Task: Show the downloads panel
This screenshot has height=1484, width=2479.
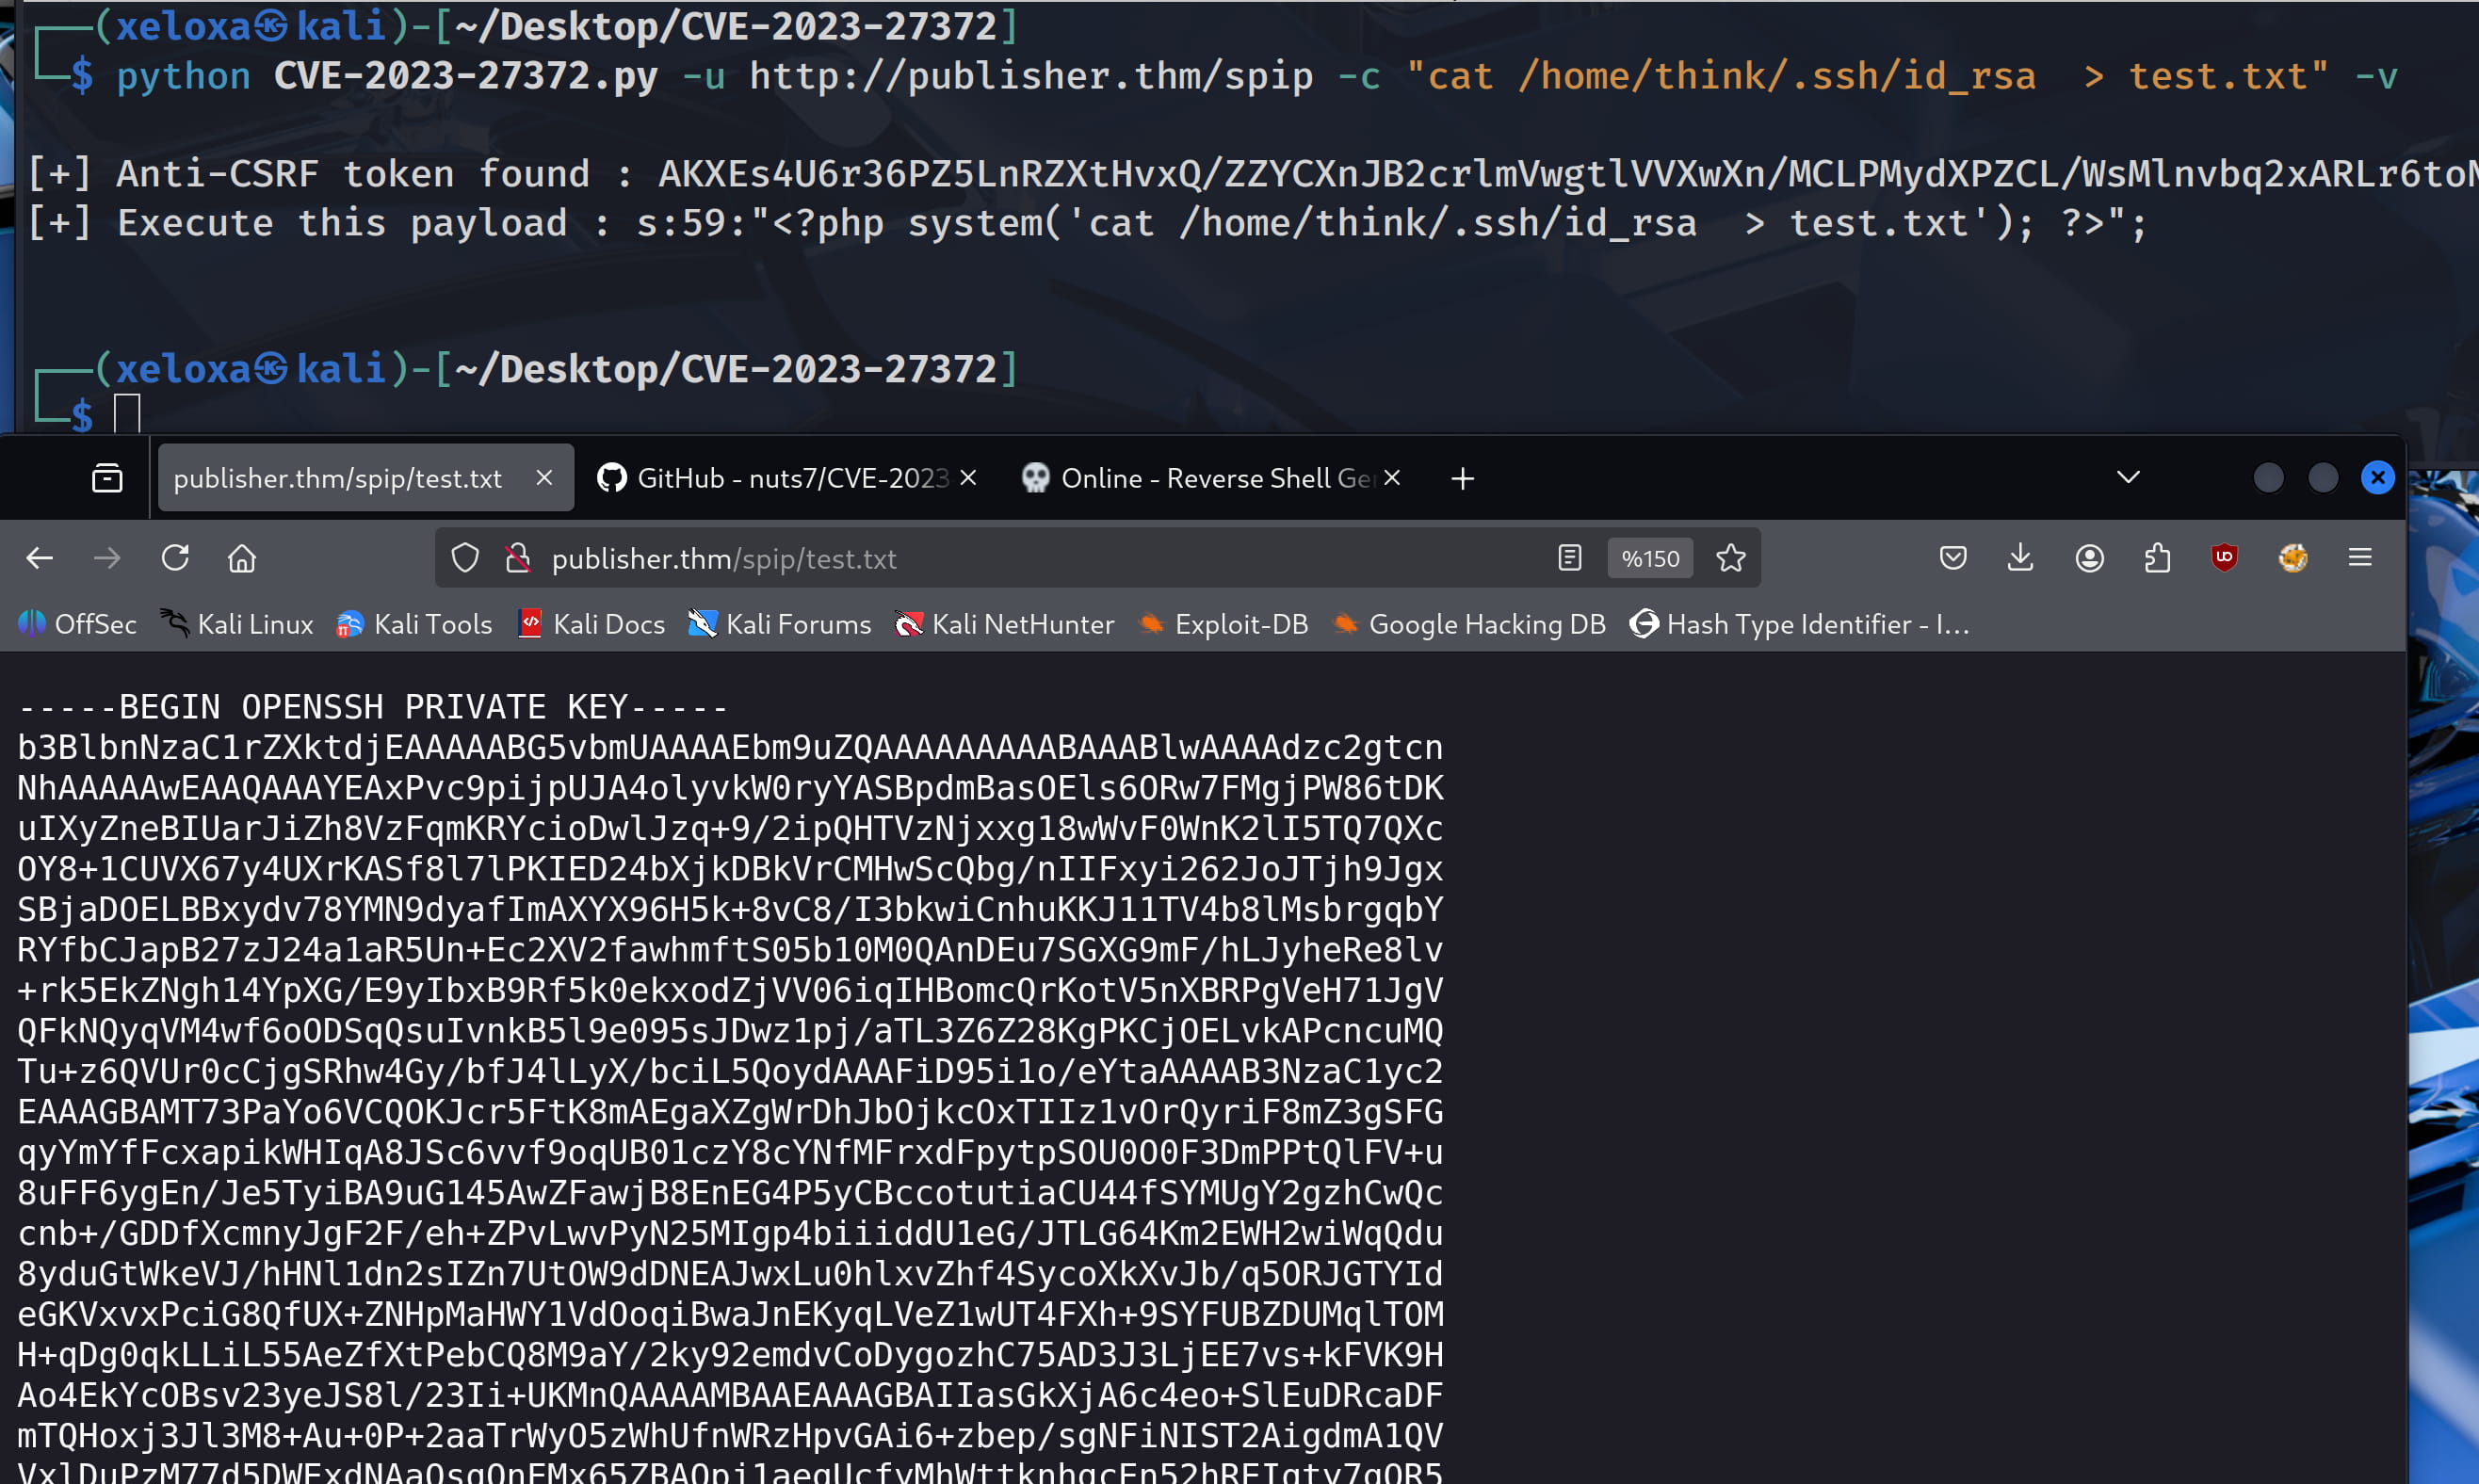Action: (x=2021, y=558)
